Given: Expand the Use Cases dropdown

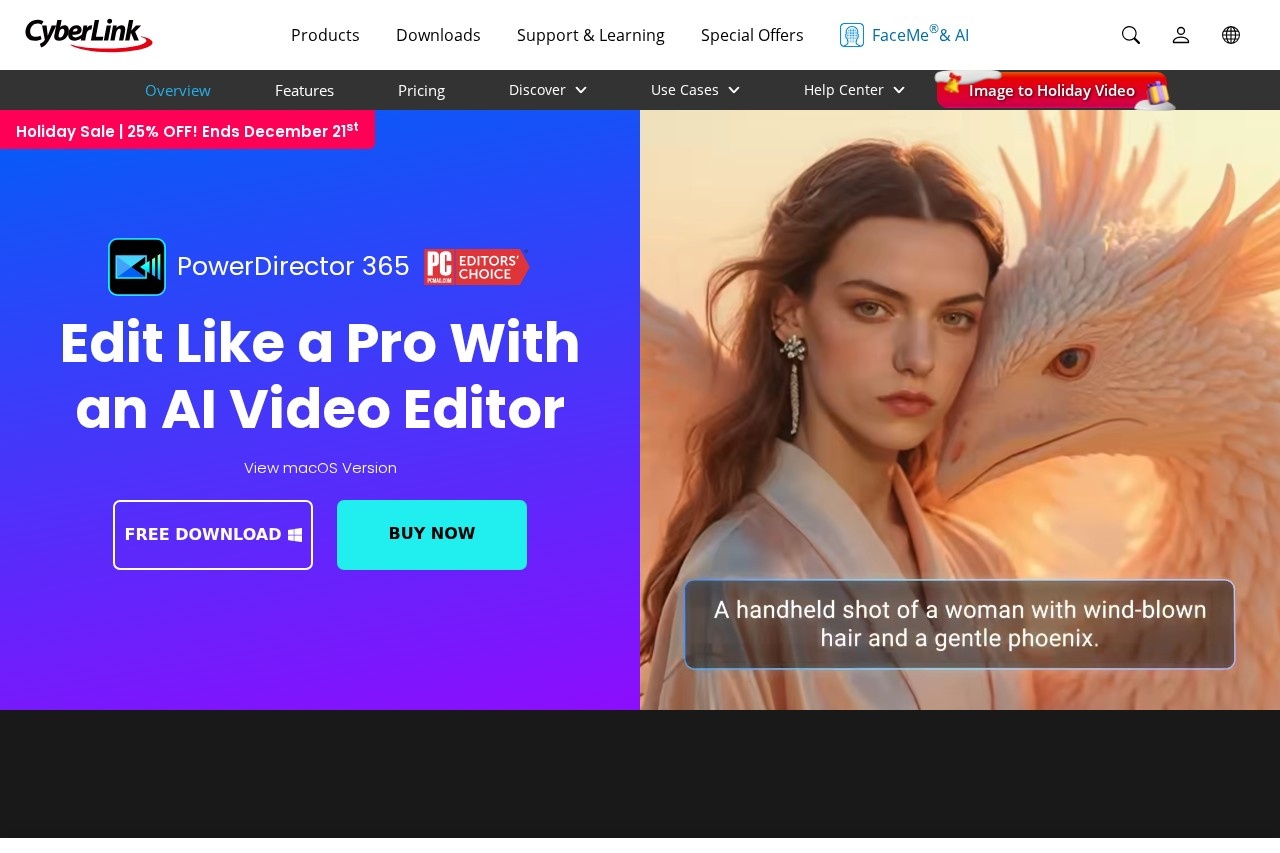Looking at the screenshot, I should coord(696,90).
